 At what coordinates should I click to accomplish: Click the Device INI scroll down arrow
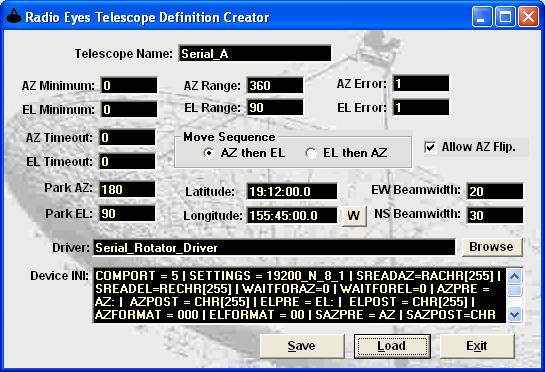click(514, 315)
